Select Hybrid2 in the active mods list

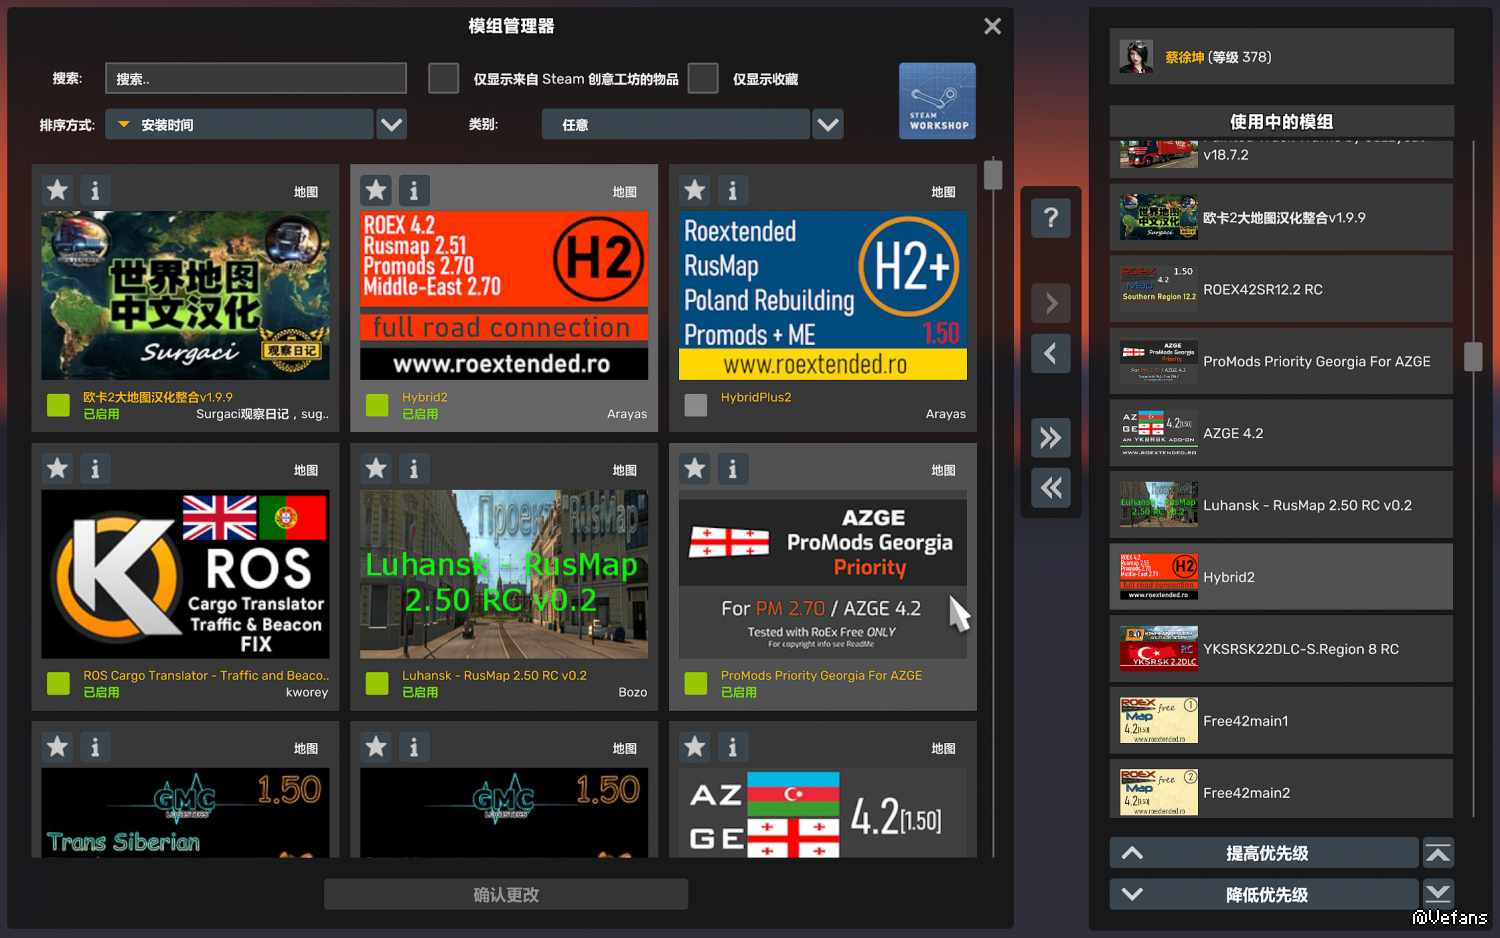tap(1281, 577)
